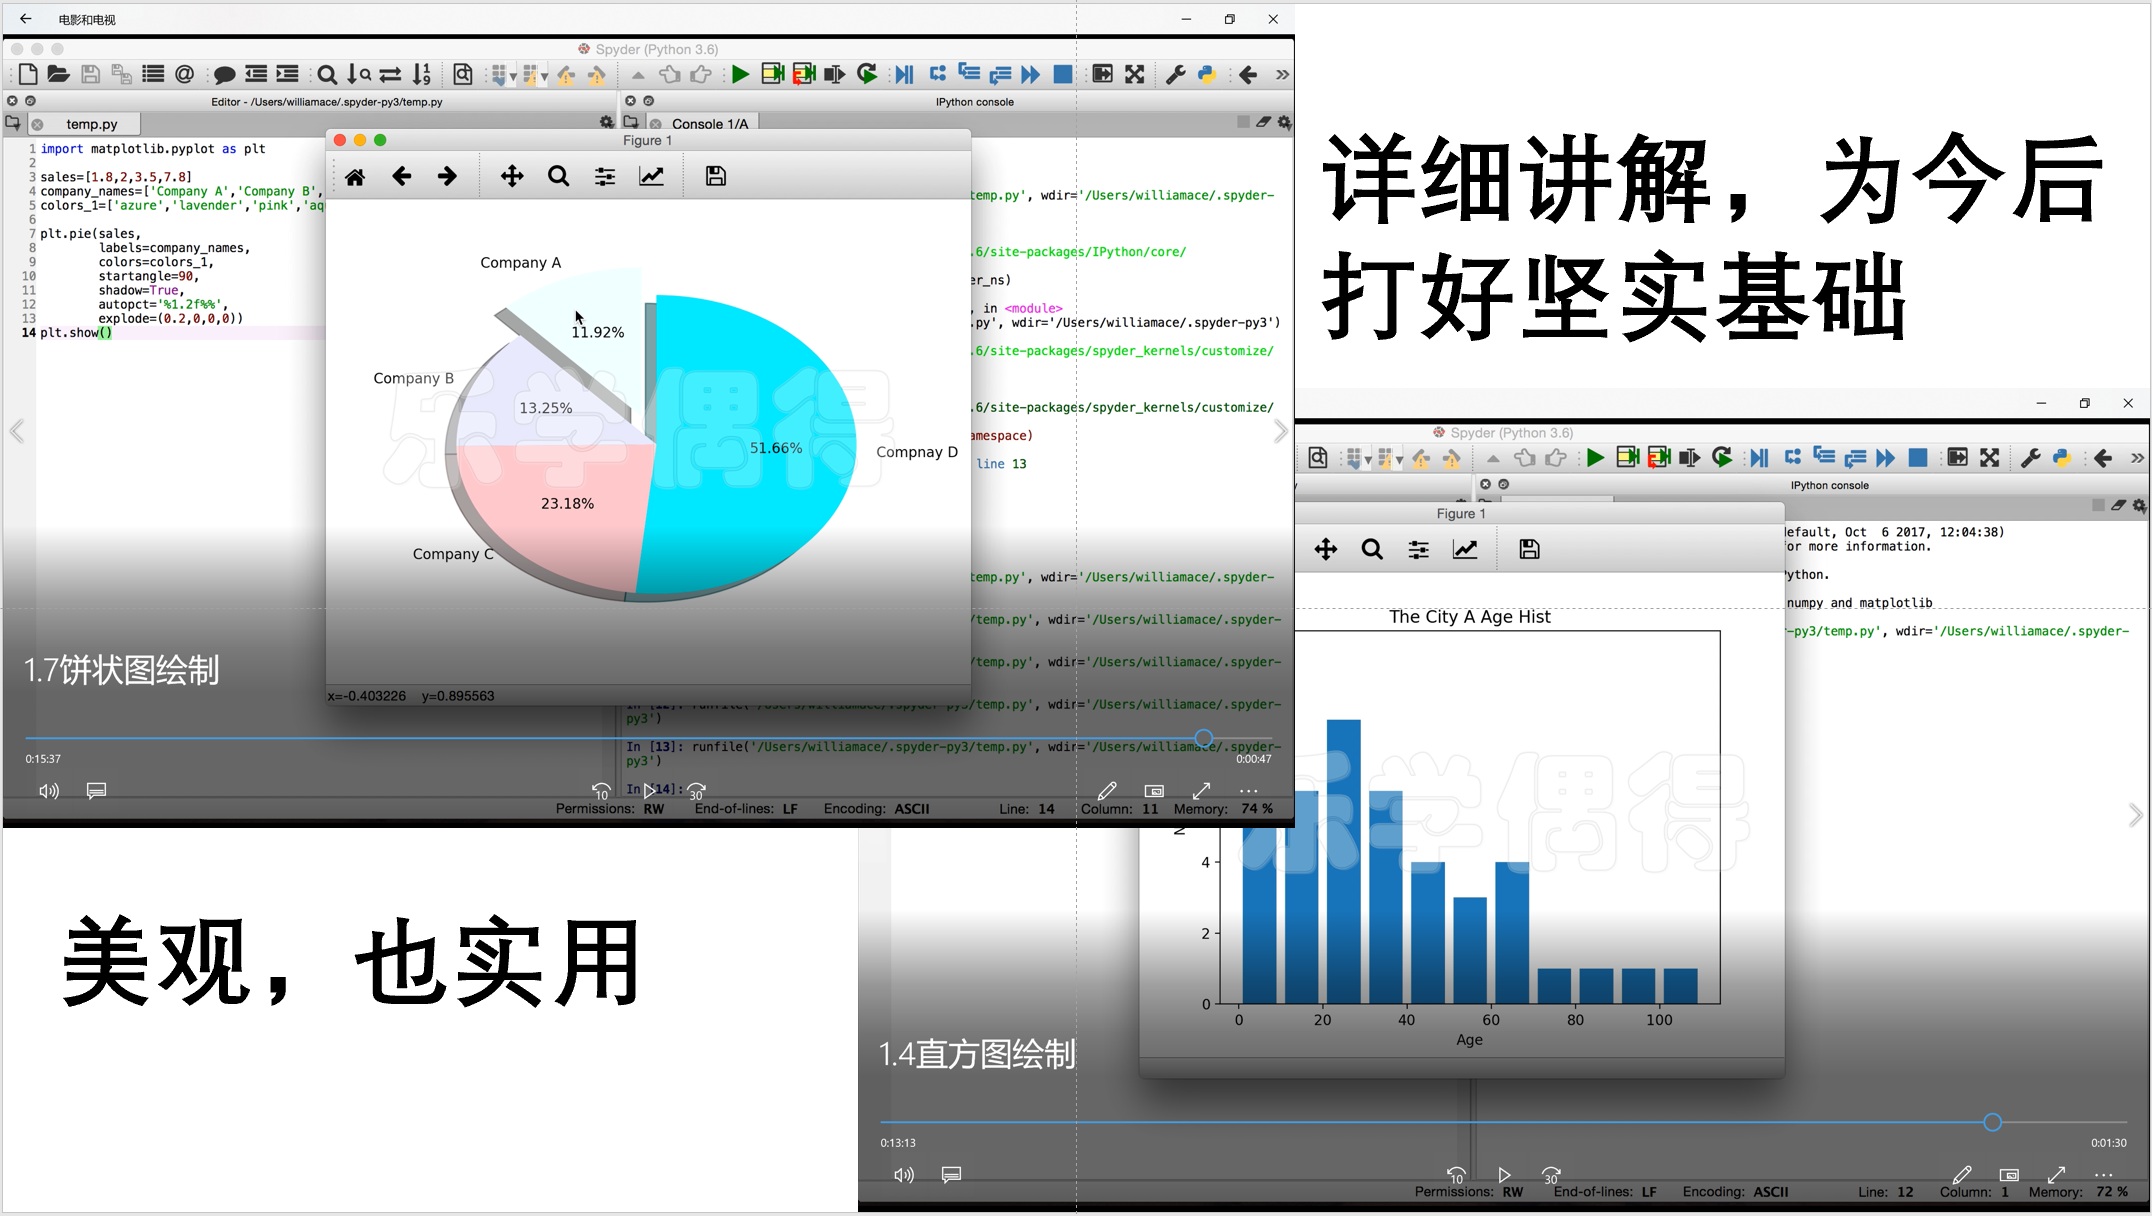Toggle full screen in pie chart video player
2152x1216 pixels.
point(1202,791)
